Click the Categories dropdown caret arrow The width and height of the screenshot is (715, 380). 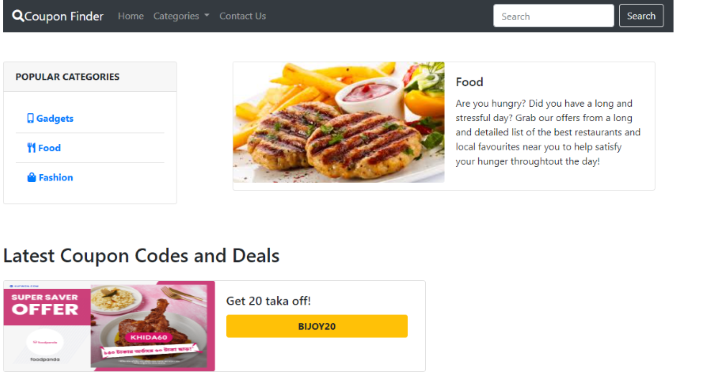pyautogui.click(x=207, y=15)
